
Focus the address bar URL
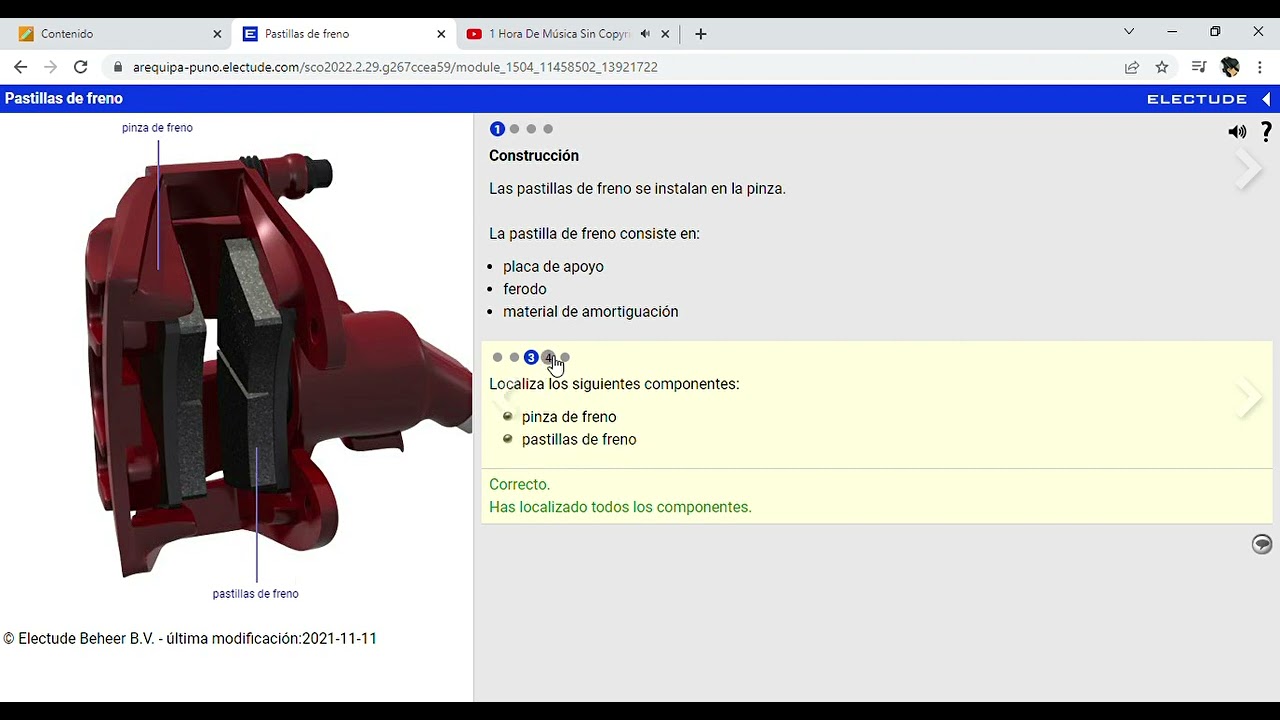(x=395, y=67)
